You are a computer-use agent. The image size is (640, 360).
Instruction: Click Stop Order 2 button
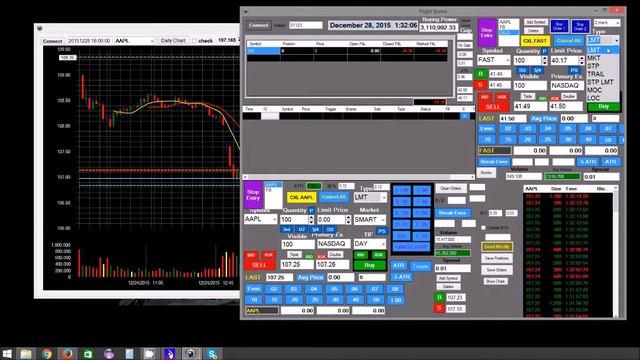pos(580,26)
